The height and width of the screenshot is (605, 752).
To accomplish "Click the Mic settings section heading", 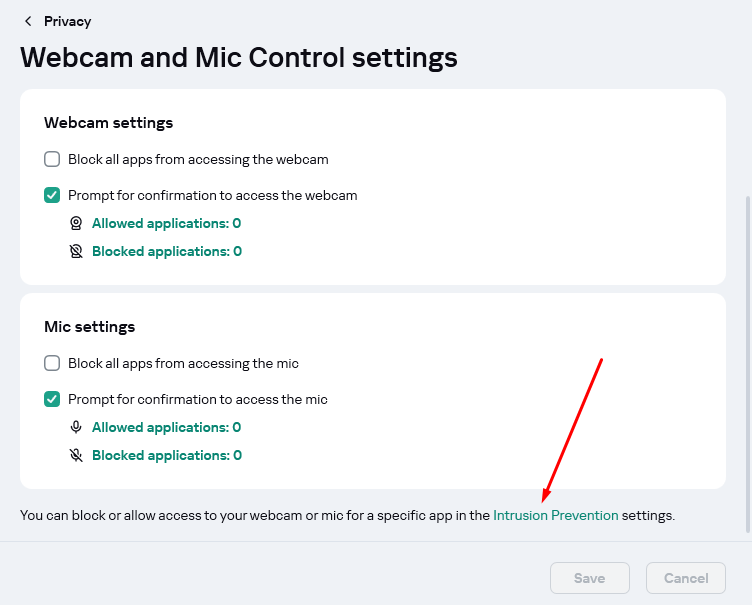I will click(x=89, y=327).
